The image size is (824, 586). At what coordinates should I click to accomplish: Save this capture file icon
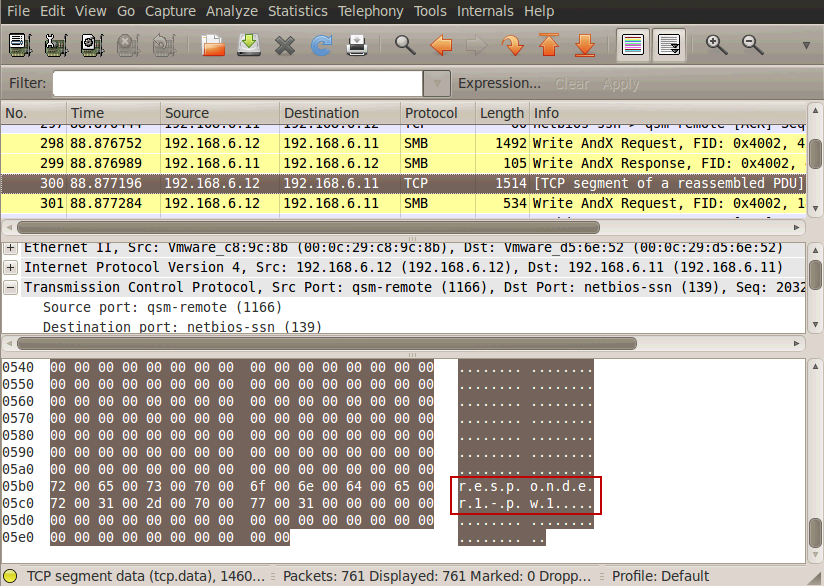pyautogui.click(x=249, y=45)
